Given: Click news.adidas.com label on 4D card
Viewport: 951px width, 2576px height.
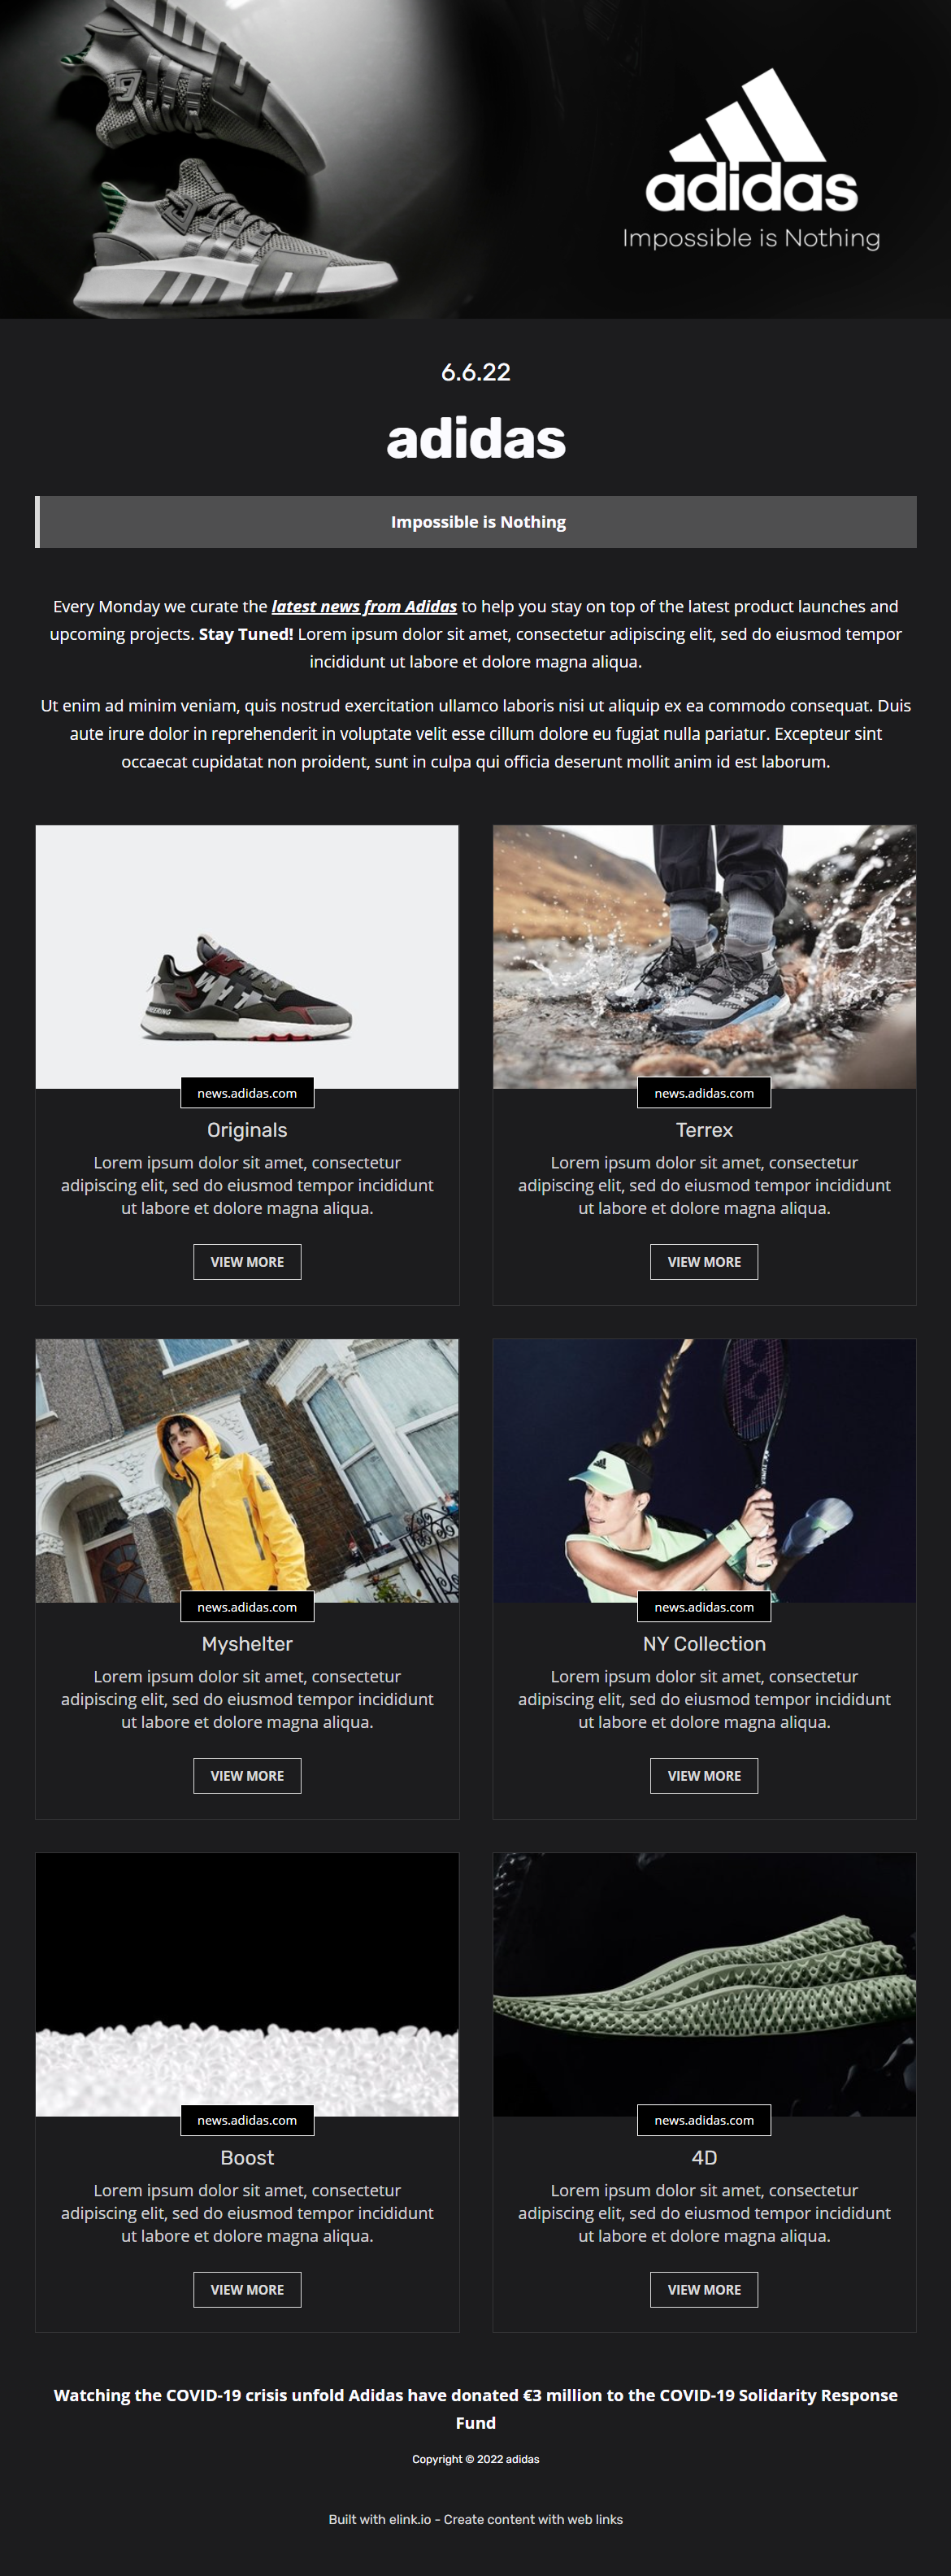Looking at the screenshot, I should coord(704,2121).
